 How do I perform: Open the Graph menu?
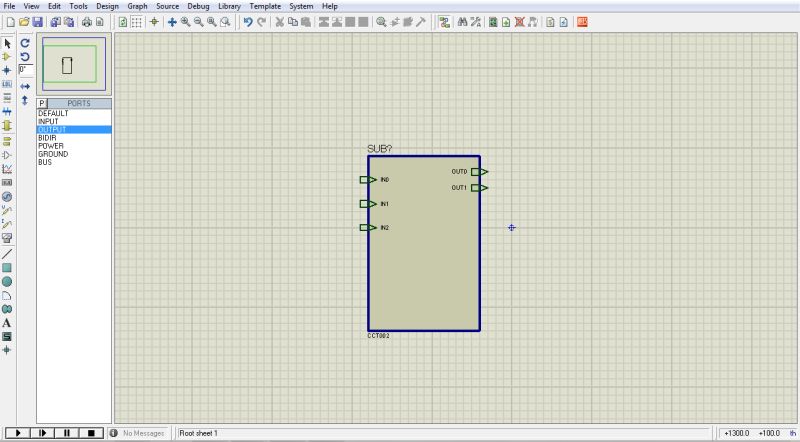coord(137,6)
